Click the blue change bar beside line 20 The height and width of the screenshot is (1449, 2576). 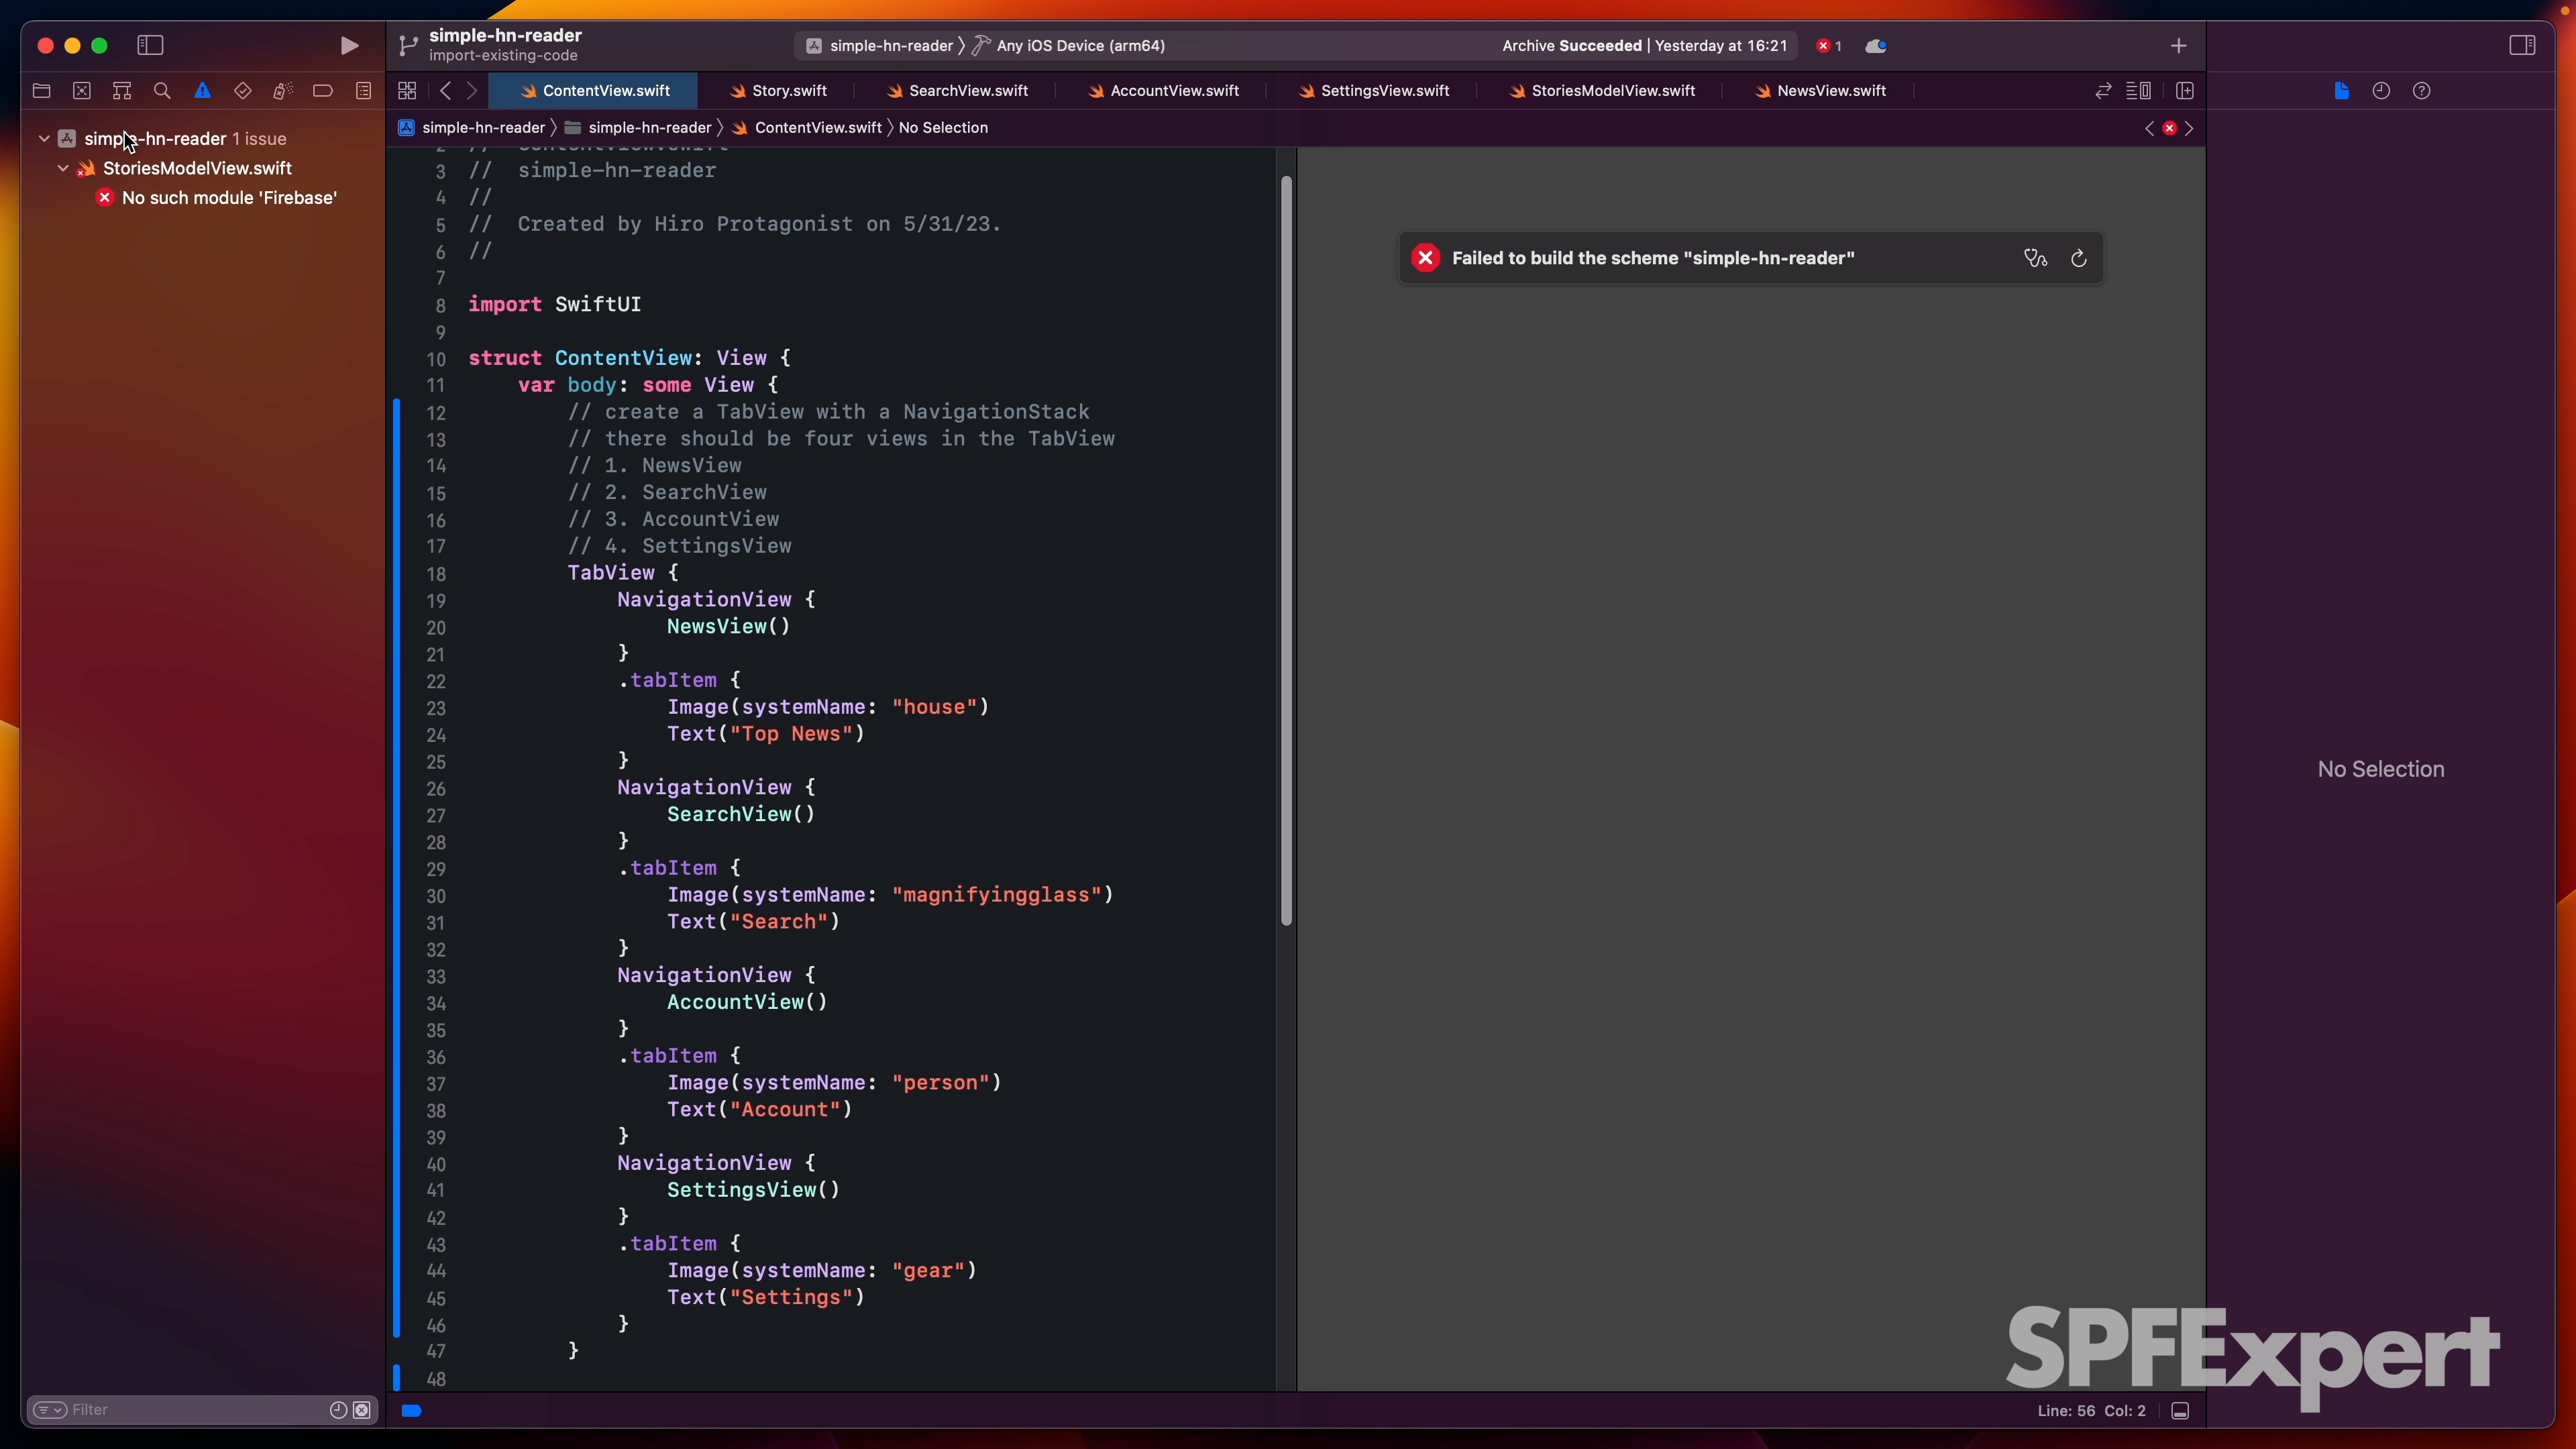(397, 627)
